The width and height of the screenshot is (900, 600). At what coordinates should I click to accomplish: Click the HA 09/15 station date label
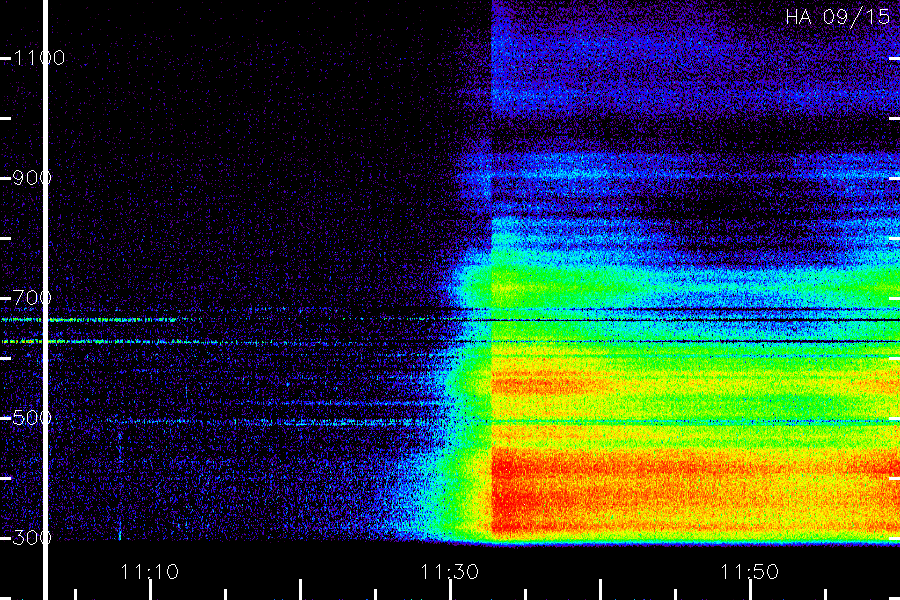837,17
